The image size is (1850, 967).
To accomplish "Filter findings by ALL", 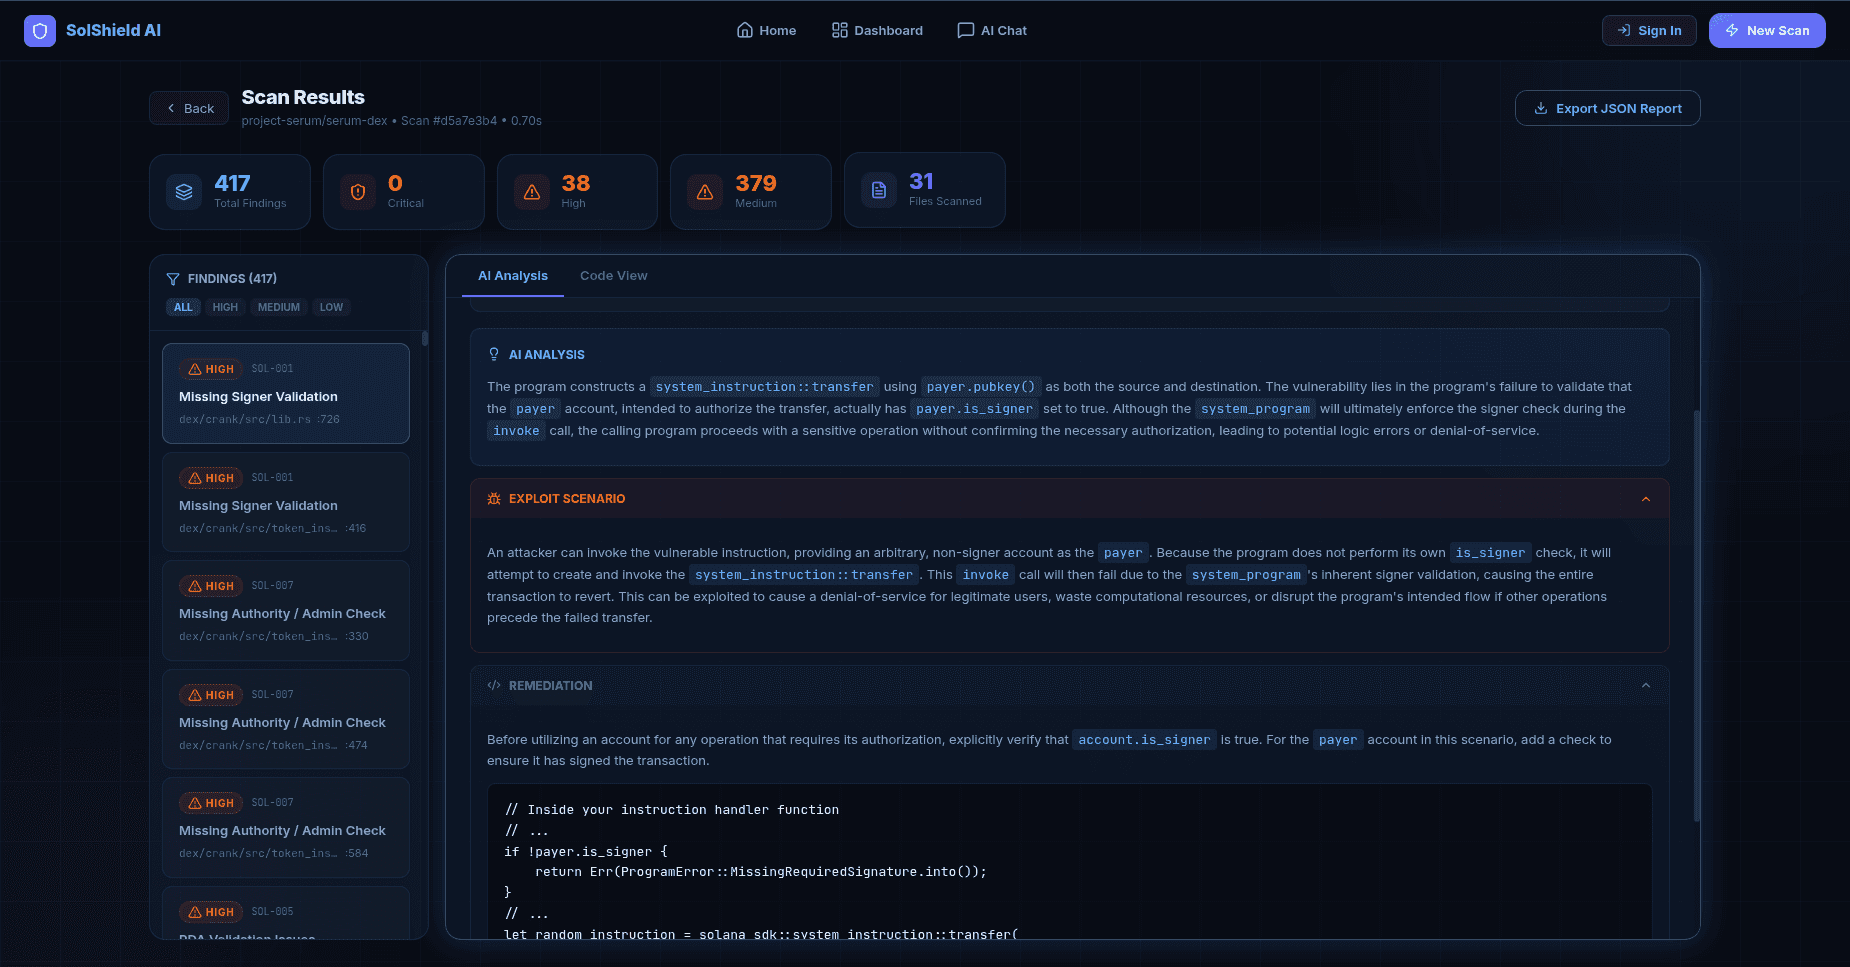I will click(183, 307).
